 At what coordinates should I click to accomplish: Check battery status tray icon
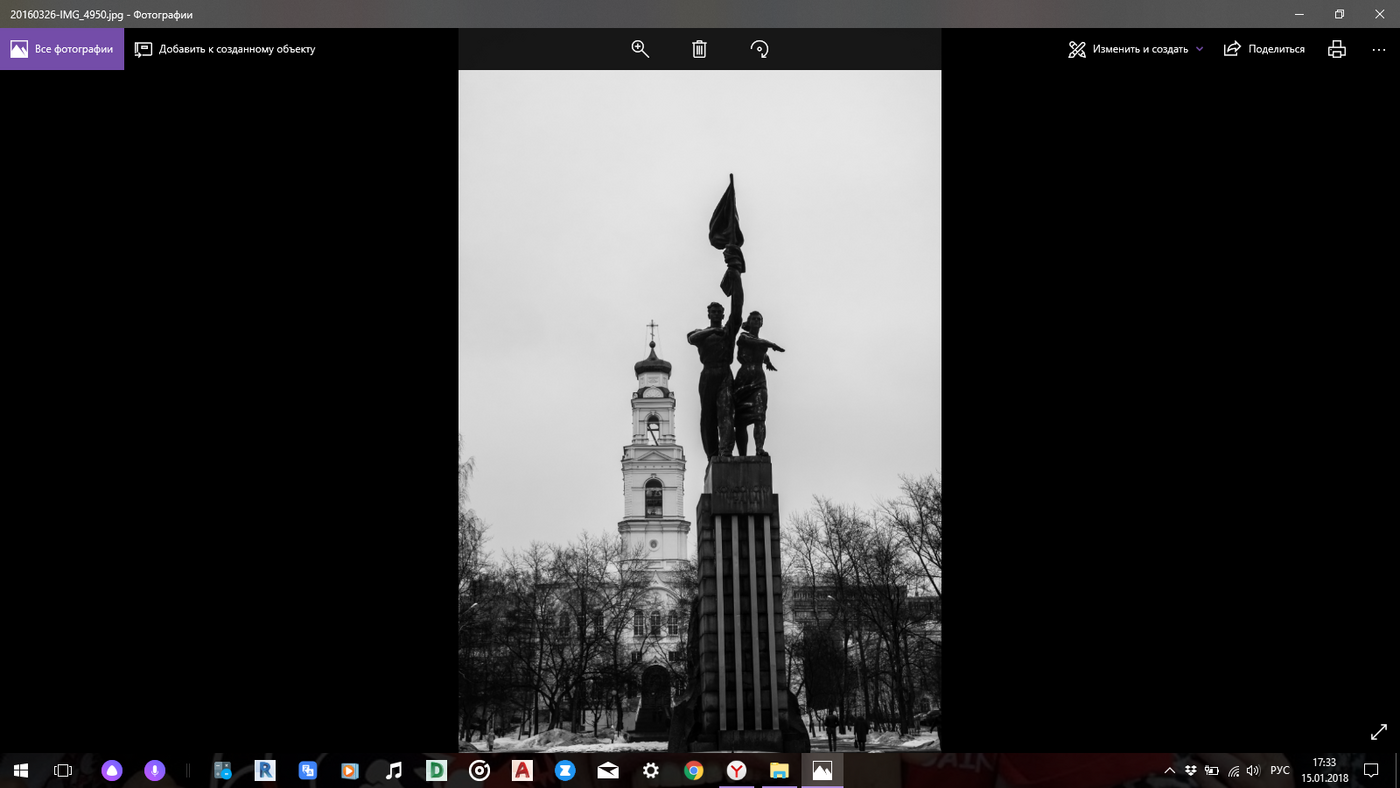pos(1212,770)
